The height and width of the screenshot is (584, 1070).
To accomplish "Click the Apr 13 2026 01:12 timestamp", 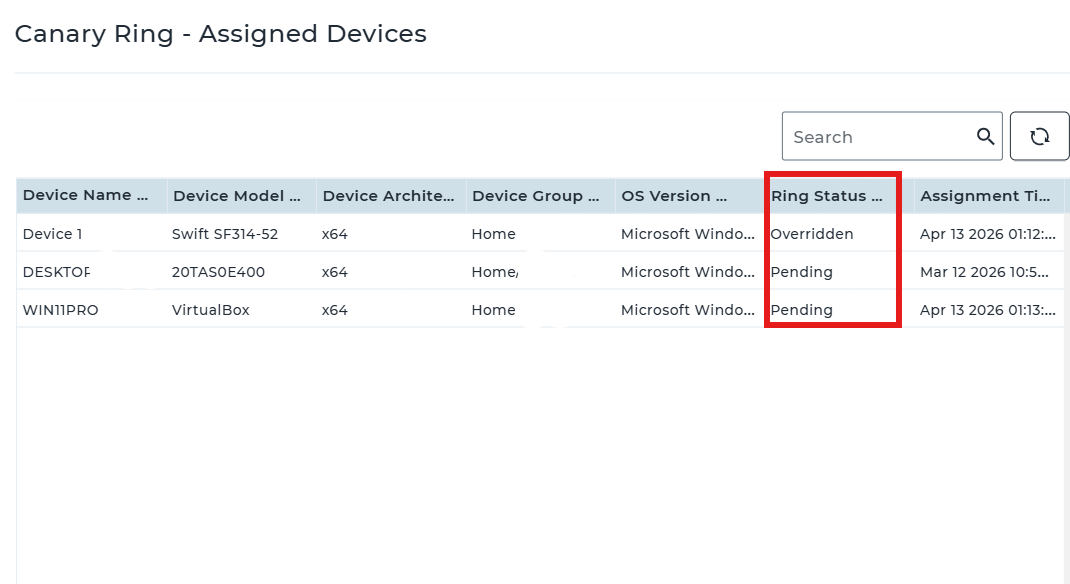I will click(x=987, y=234).
